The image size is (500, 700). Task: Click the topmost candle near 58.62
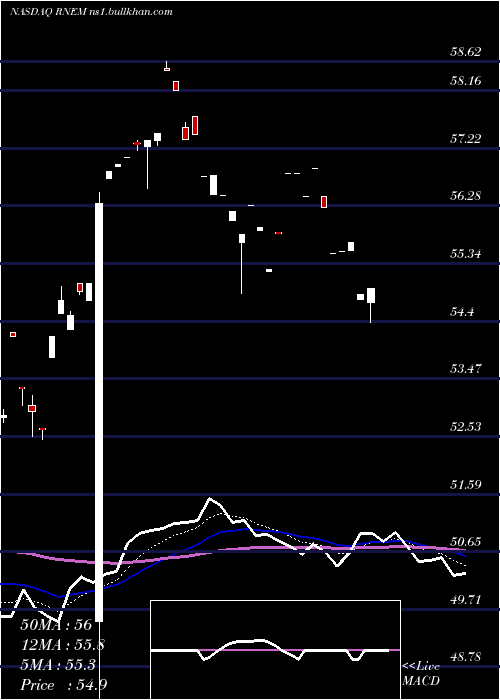click(167, 67)
